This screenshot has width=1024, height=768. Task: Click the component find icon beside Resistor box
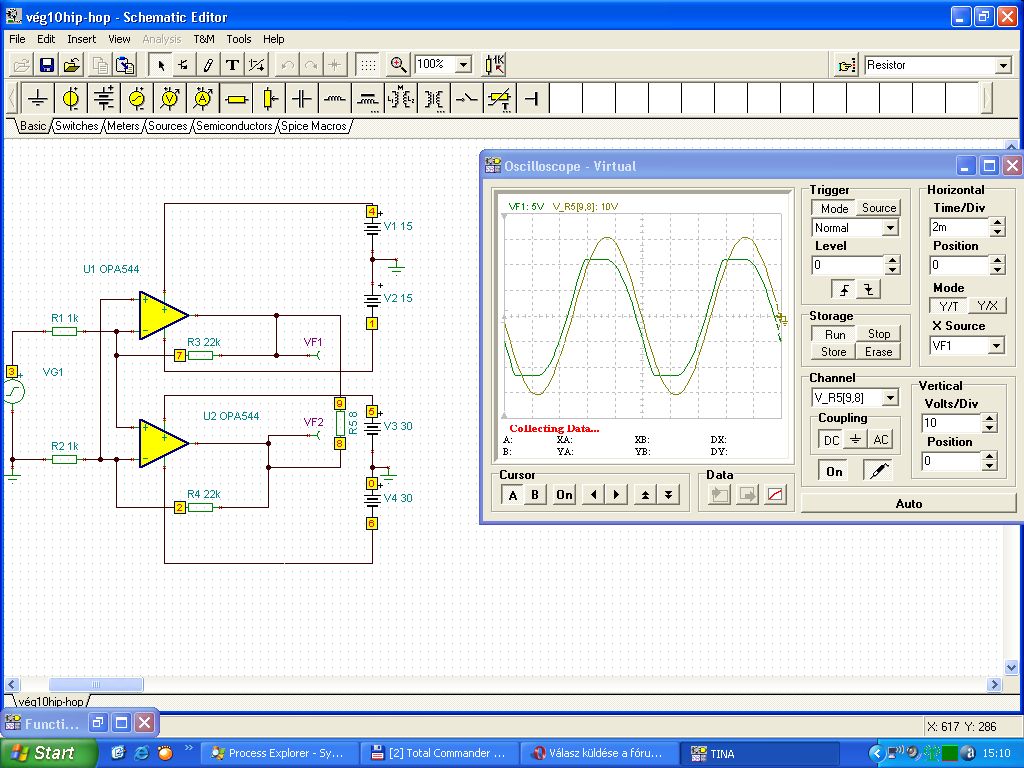coord(847,65)
